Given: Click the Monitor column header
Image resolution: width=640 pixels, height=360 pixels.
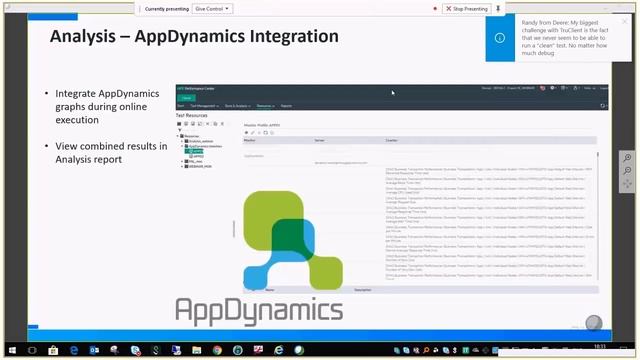Looking at the screenshot, I should pos(250,140).
